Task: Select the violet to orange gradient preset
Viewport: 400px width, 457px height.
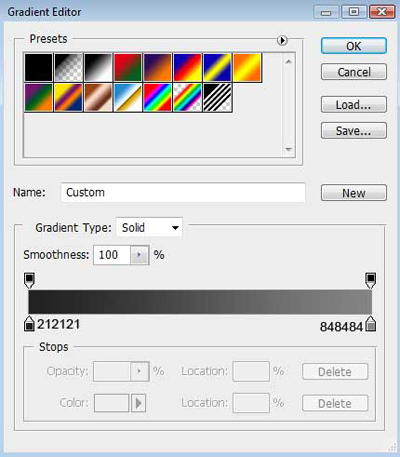Action: 157,67
